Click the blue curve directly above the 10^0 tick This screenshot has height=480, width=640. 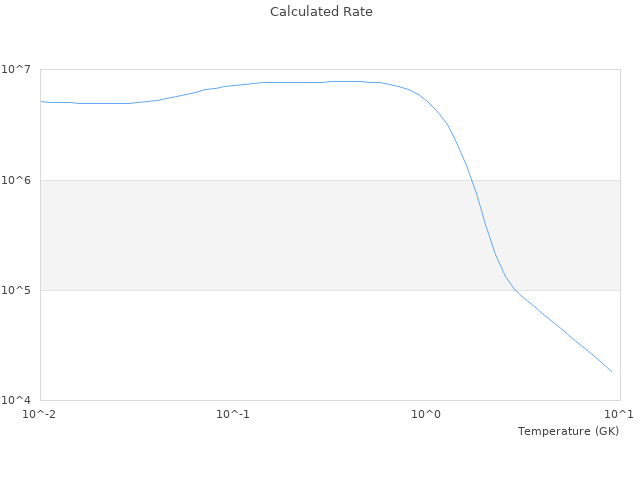pos(426,101)
